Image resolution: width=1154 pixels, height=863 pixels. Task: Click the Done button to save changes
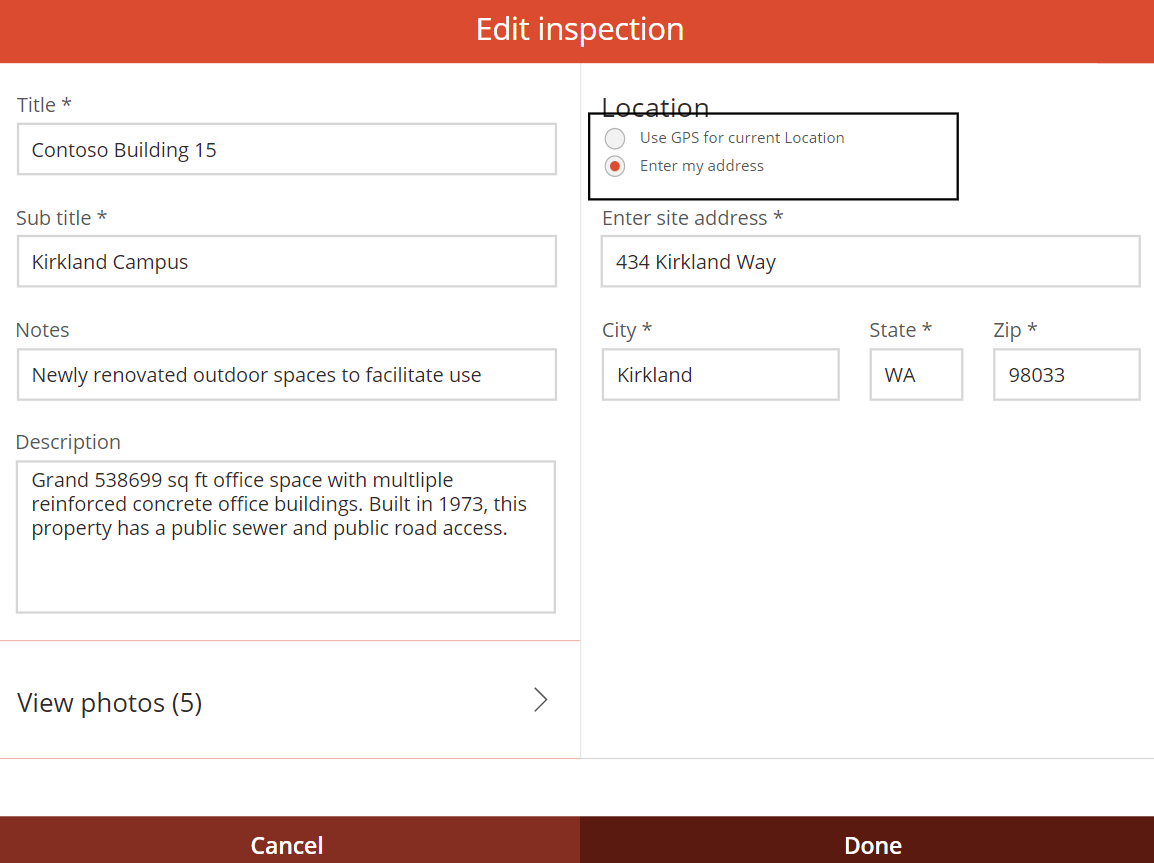(x=872, y=845)
